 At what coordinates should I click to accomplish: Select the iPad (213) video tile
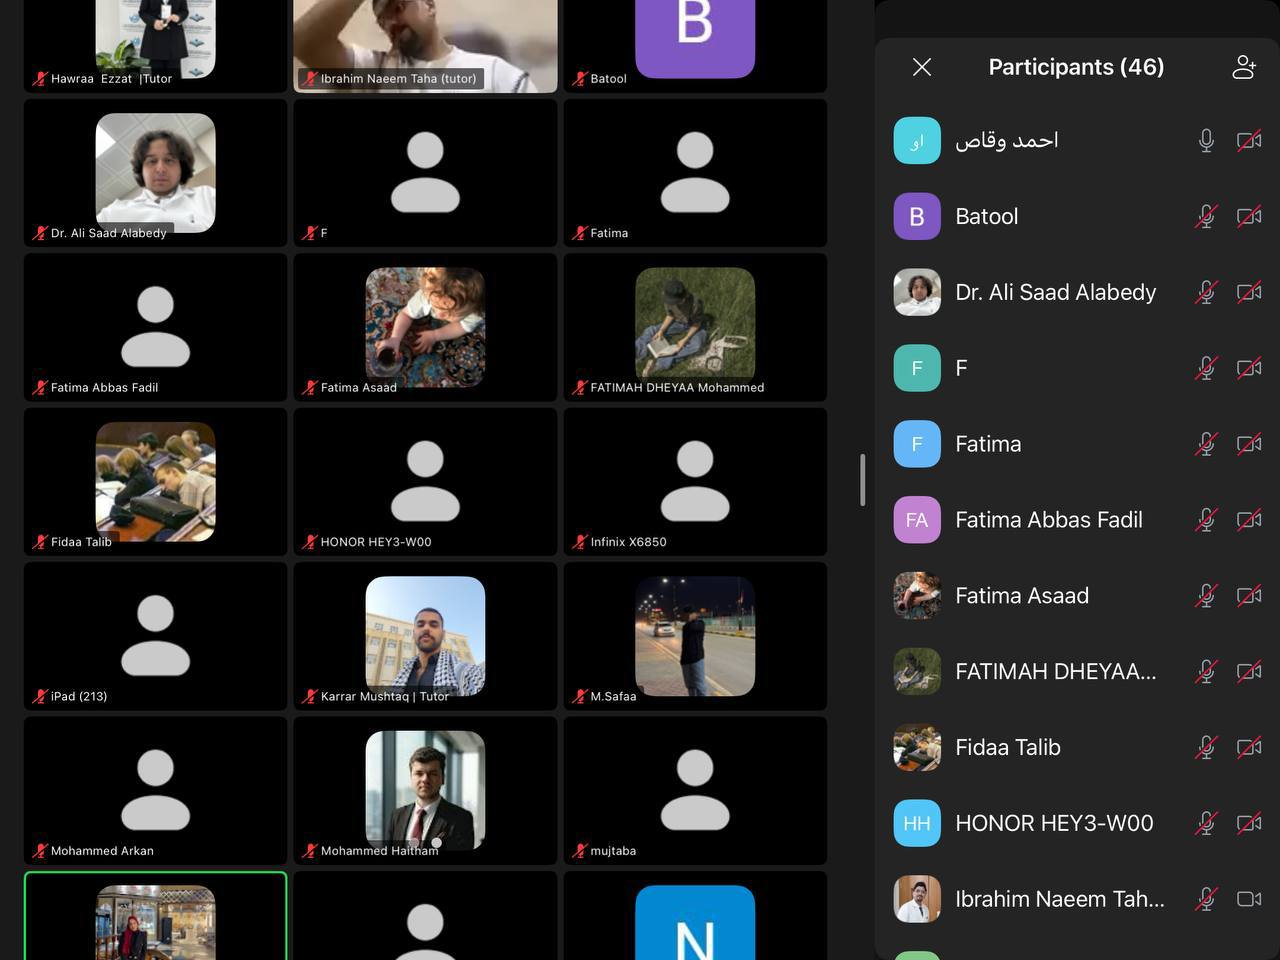click(x=155, y=636)
